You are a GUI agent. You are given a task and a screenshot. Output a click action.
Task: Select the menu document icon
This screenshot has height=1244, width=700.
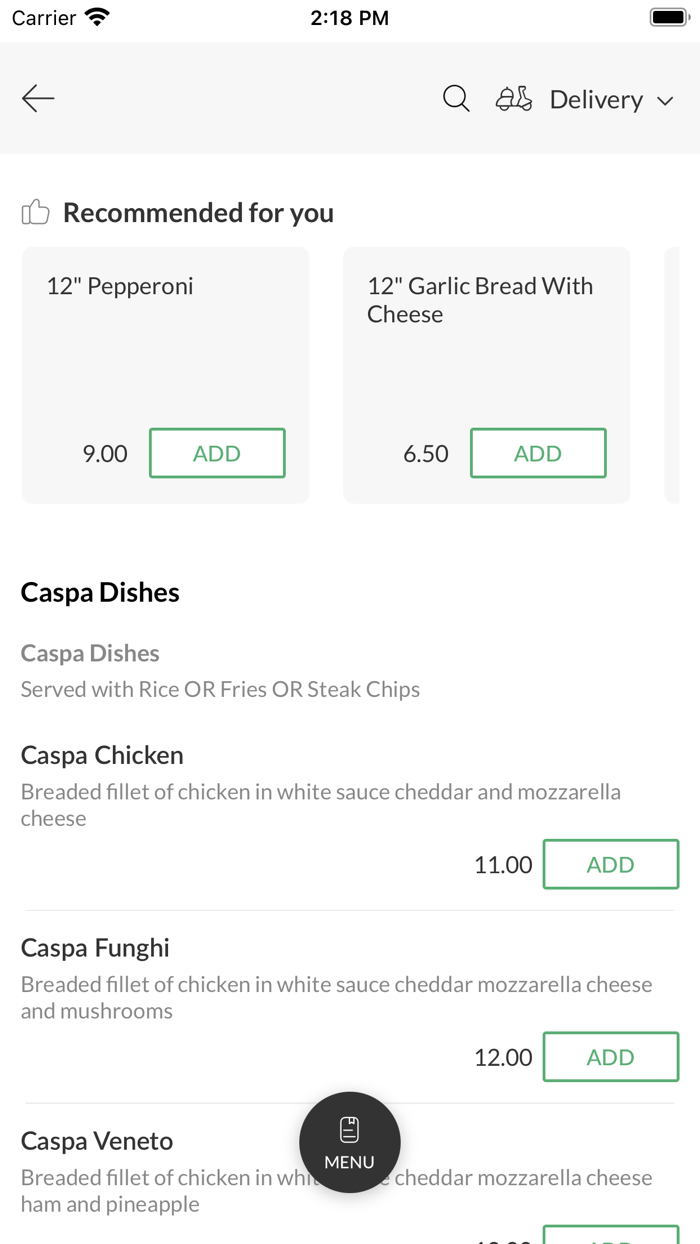(x=349, y=1127)
